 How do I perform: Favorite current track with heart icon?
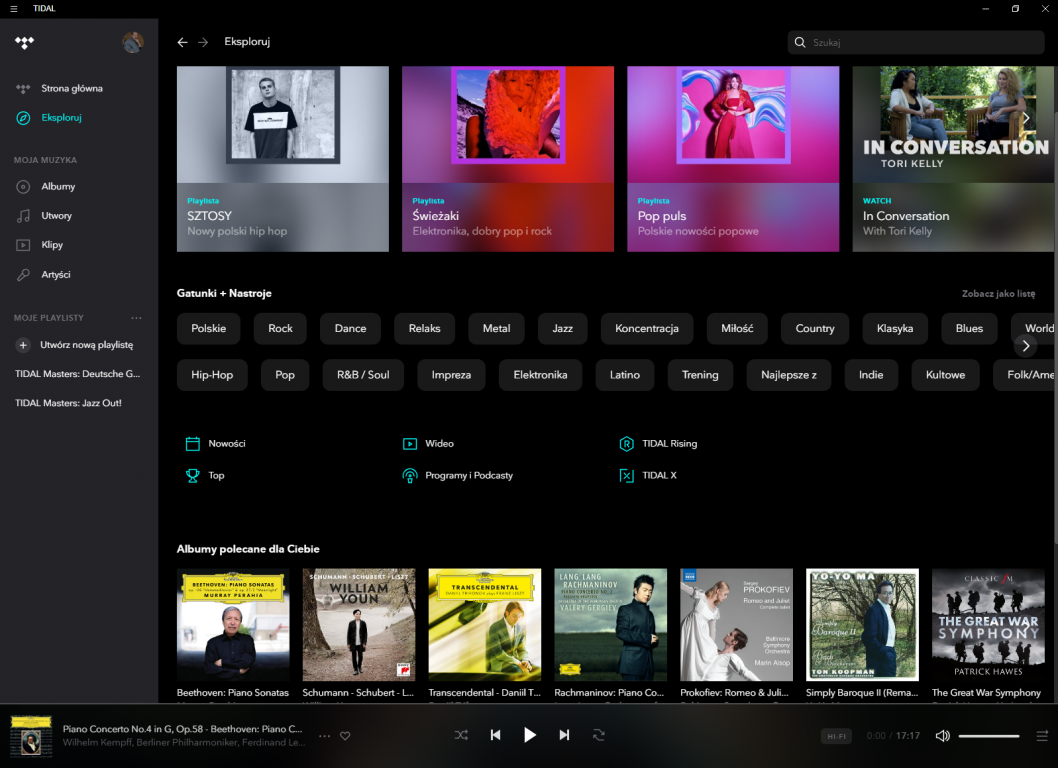click(x=345, y=736)
